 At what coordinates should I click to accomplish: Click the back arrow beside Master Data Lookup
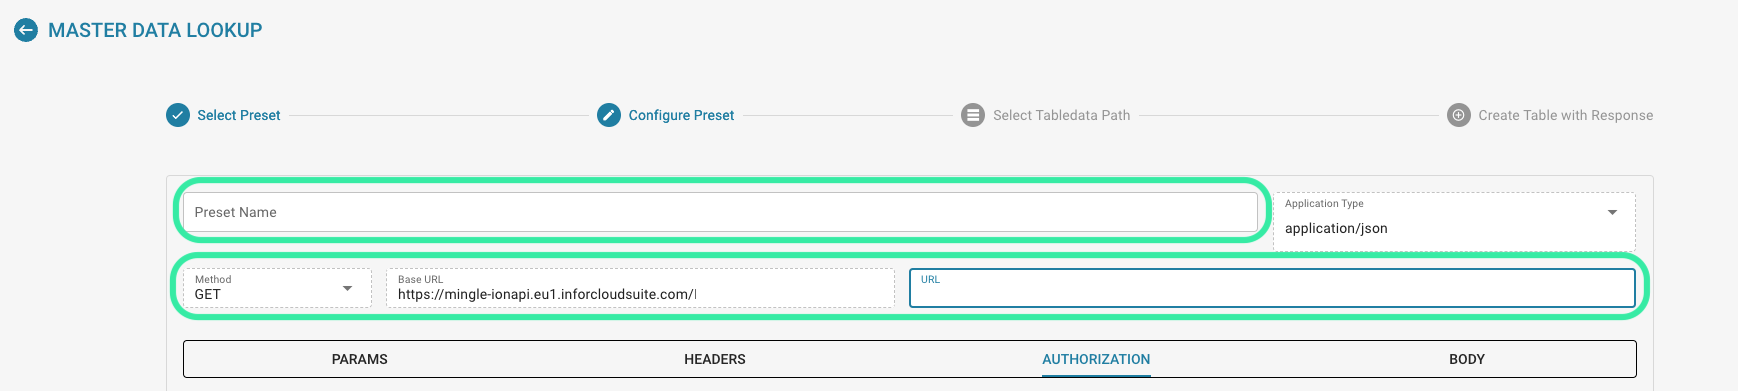(26, 30)
